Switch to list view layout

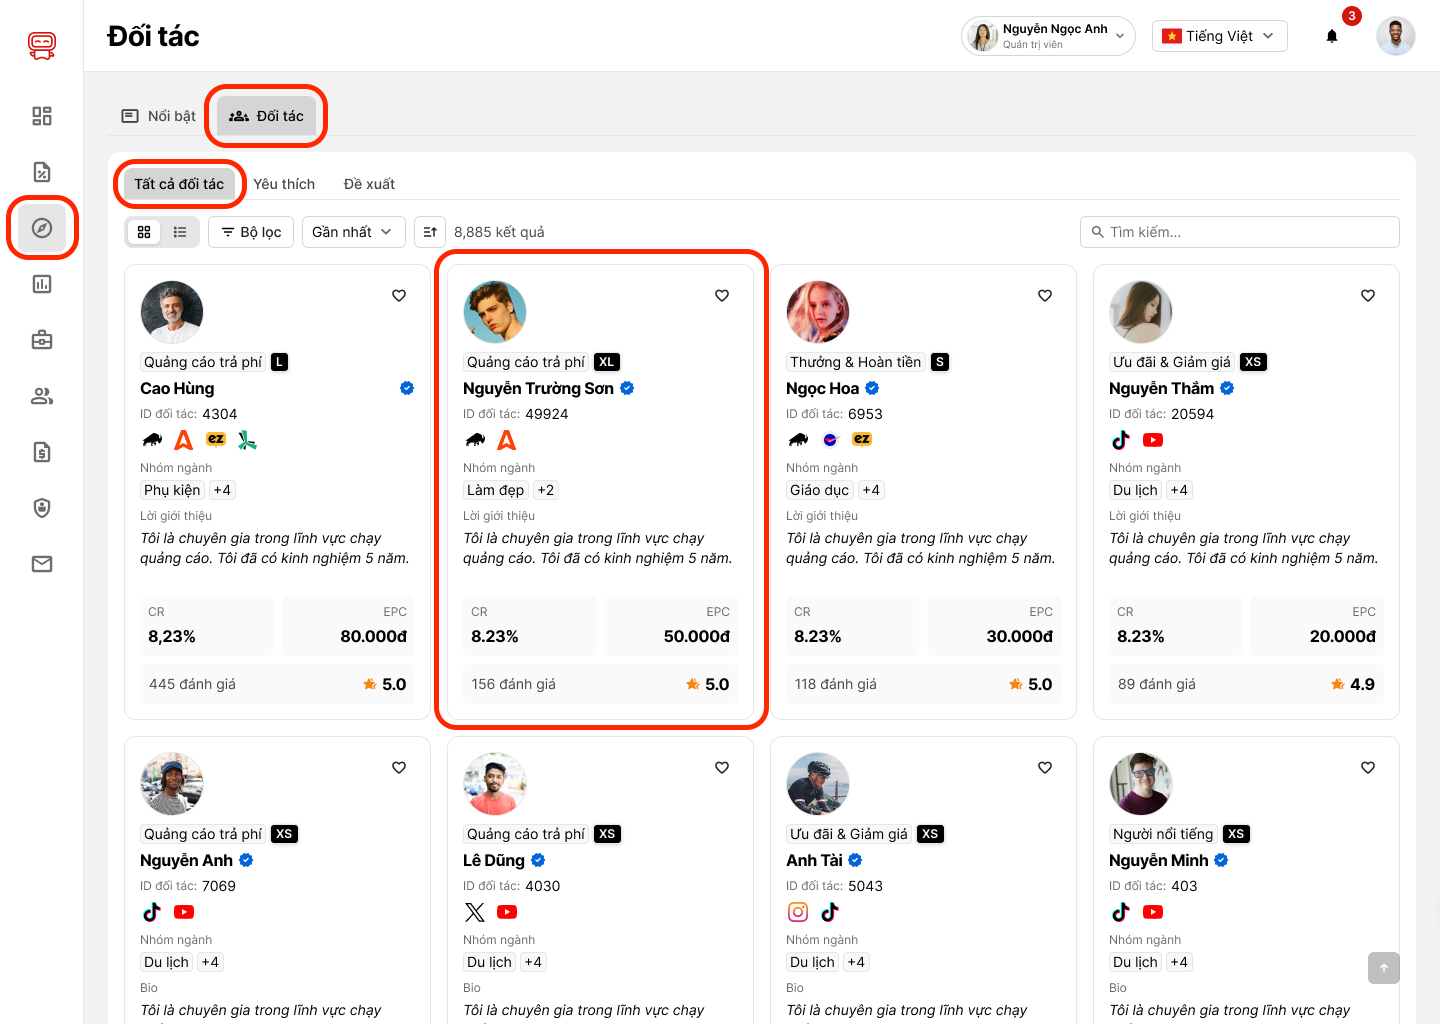(180, 232)
